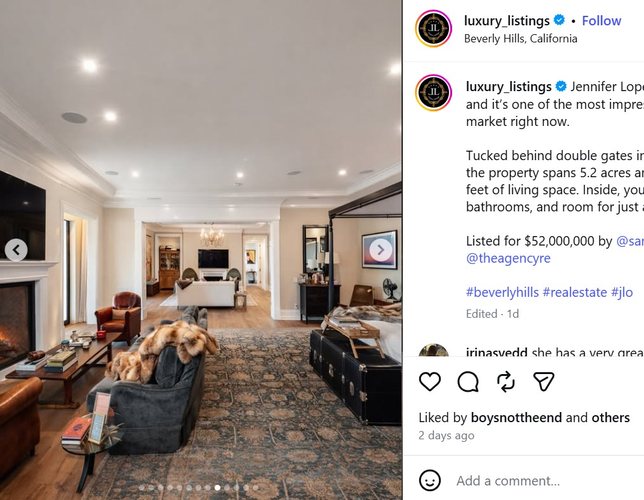
Task: Follow the luxury_listings account
Action: click(601, 21)
